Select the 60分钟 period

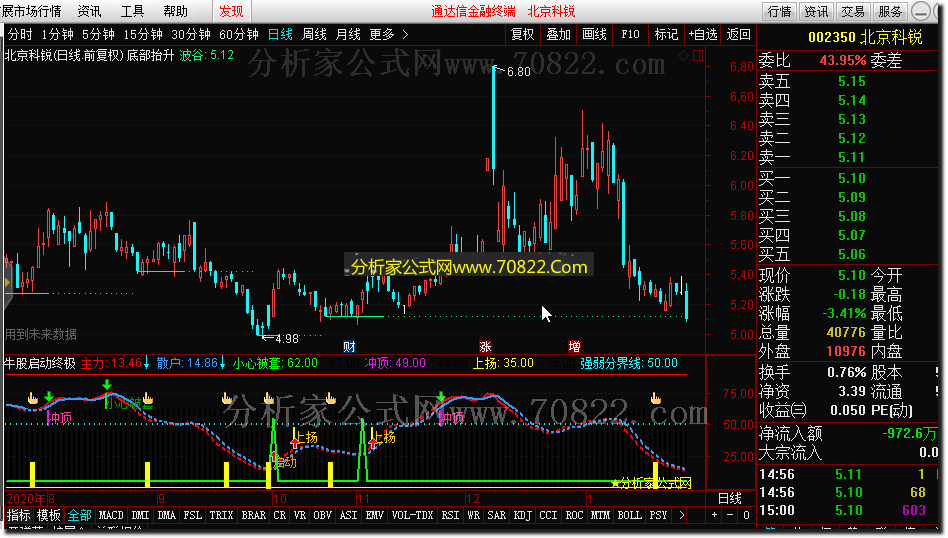tap(239, 34)
